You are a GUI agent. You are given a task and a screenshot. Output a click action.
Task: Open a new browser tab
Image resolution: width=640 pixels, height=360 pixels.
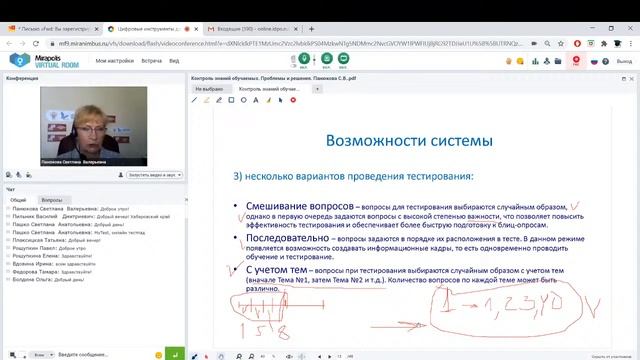click(x=311, y=29)
